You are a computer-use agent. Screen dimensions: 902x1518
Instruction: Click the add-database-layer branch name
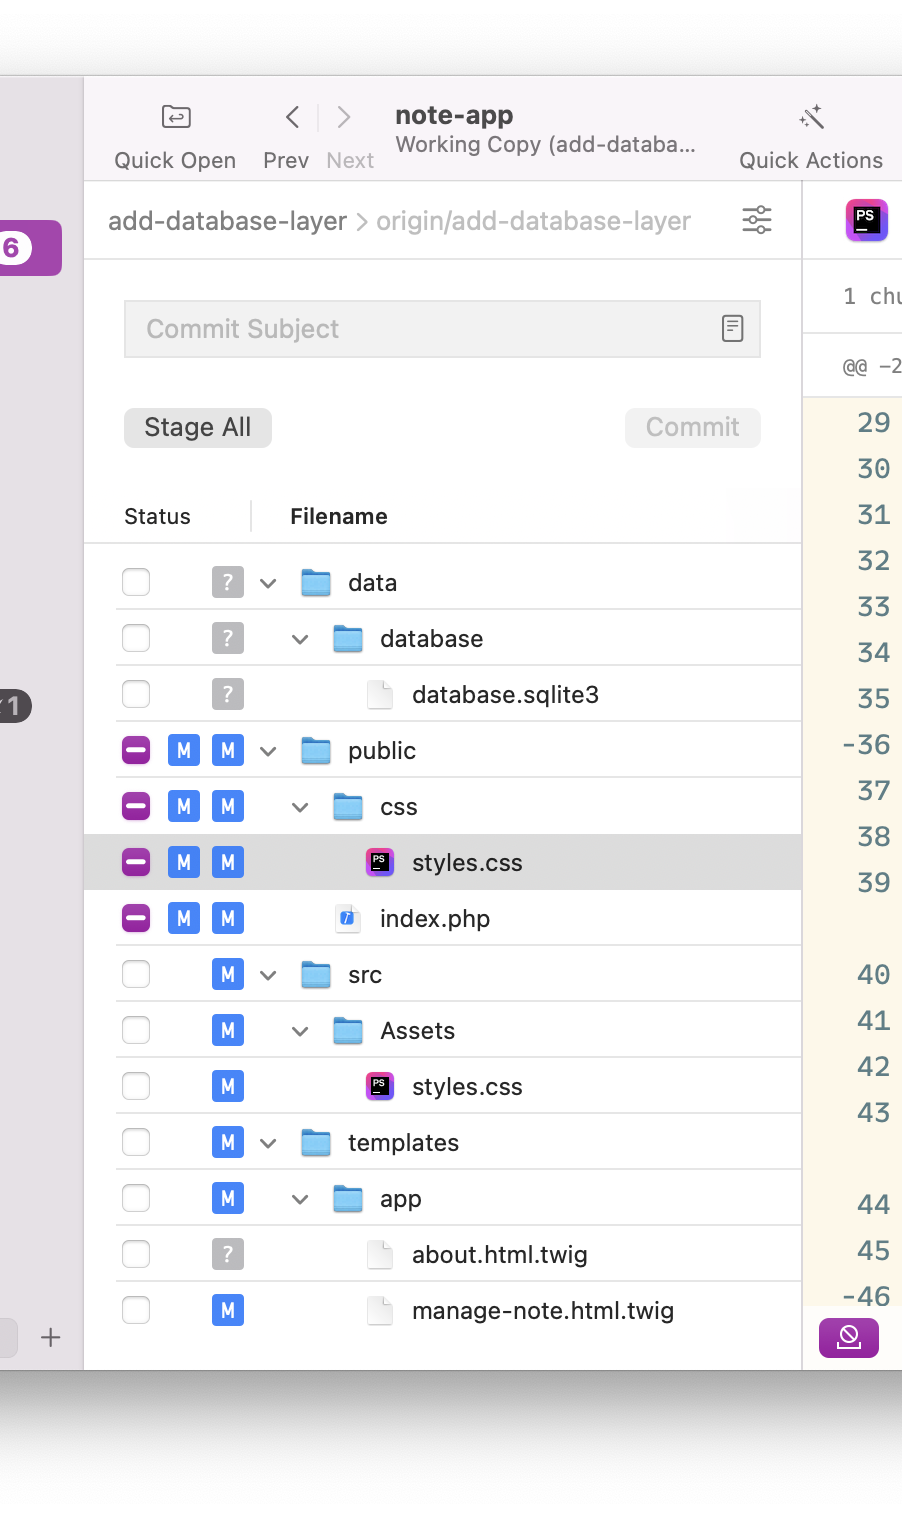227,221
